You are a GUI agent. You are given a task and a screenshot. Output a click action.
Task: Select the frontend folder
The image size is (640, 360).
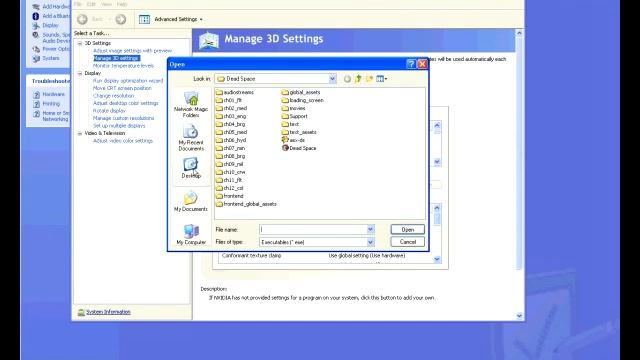pyautogui.click(x=229, y=196)
